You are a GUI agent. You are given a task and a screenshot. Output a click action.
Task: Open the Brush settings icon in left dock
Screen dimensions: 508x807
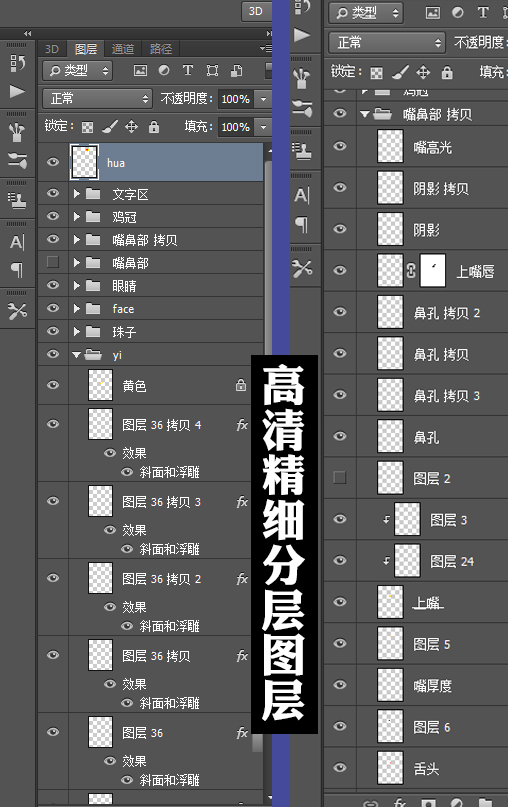pyautogui.click(x=17, y=160)
